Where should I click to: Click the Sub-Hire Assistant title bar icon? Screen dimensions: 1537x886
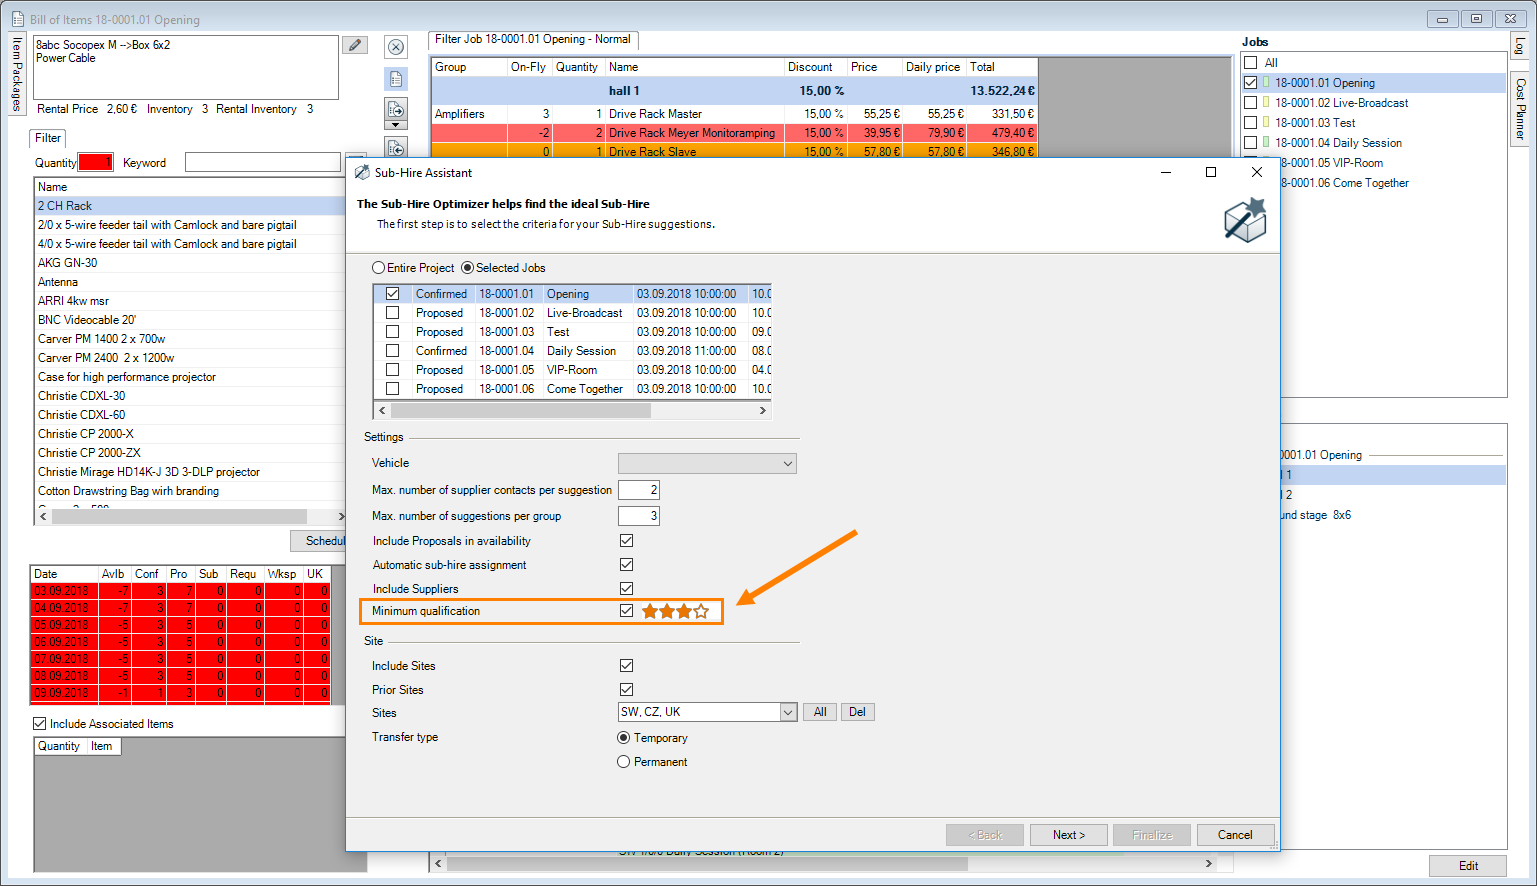(x=362, y=173)
